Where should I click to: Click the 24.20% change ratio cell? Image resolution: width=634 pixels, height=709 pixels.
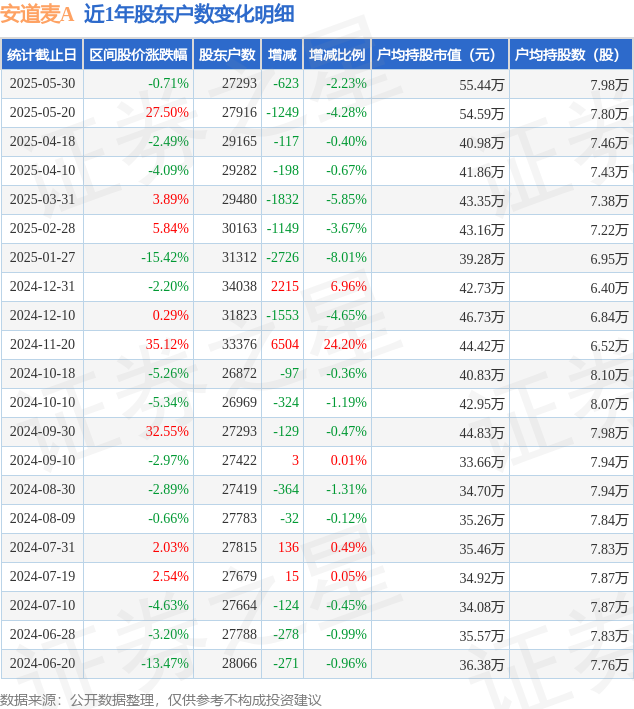345,345
